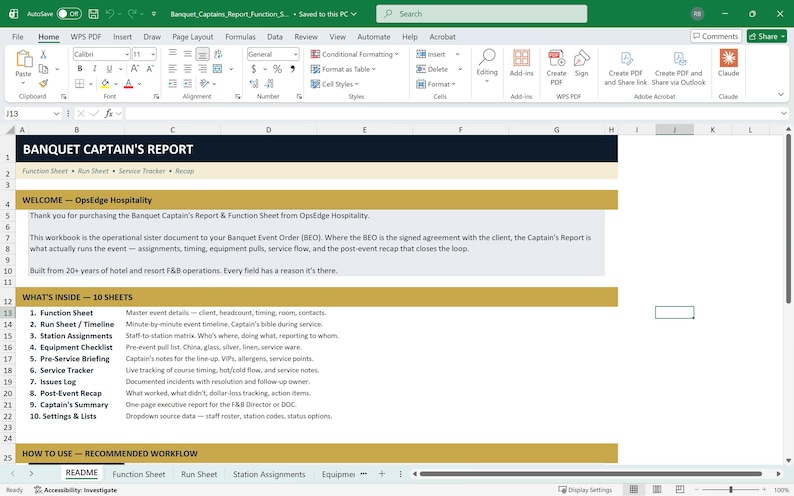Apply Underline formatting
The image size is (794, 496).
click(x=109, y=69)
